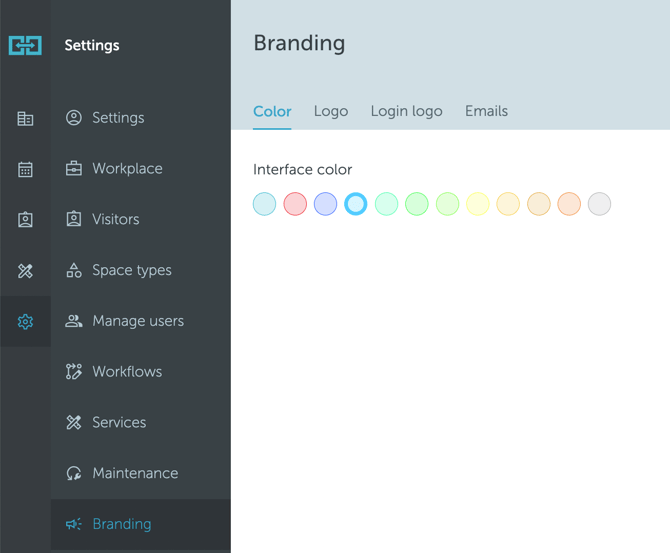Open Workplace settings page

click(126, 168)
